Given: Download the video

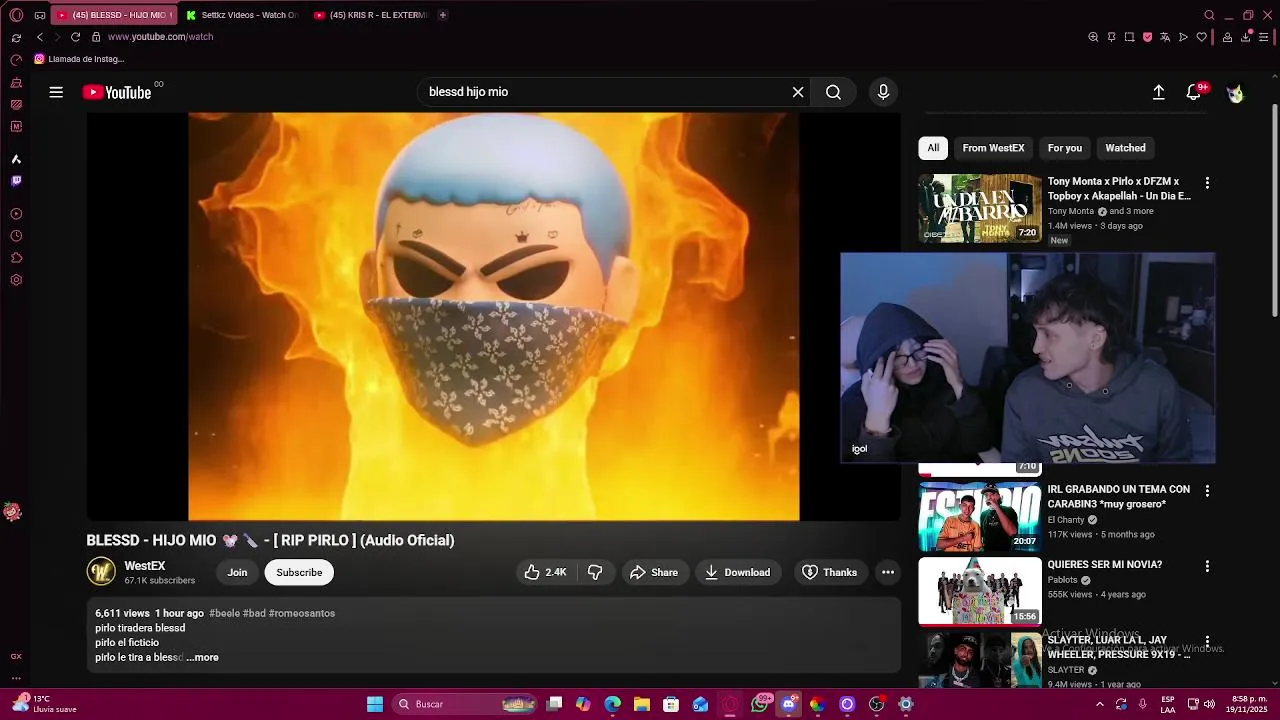Looking at the screenshot, I should (x=738, y=572).
